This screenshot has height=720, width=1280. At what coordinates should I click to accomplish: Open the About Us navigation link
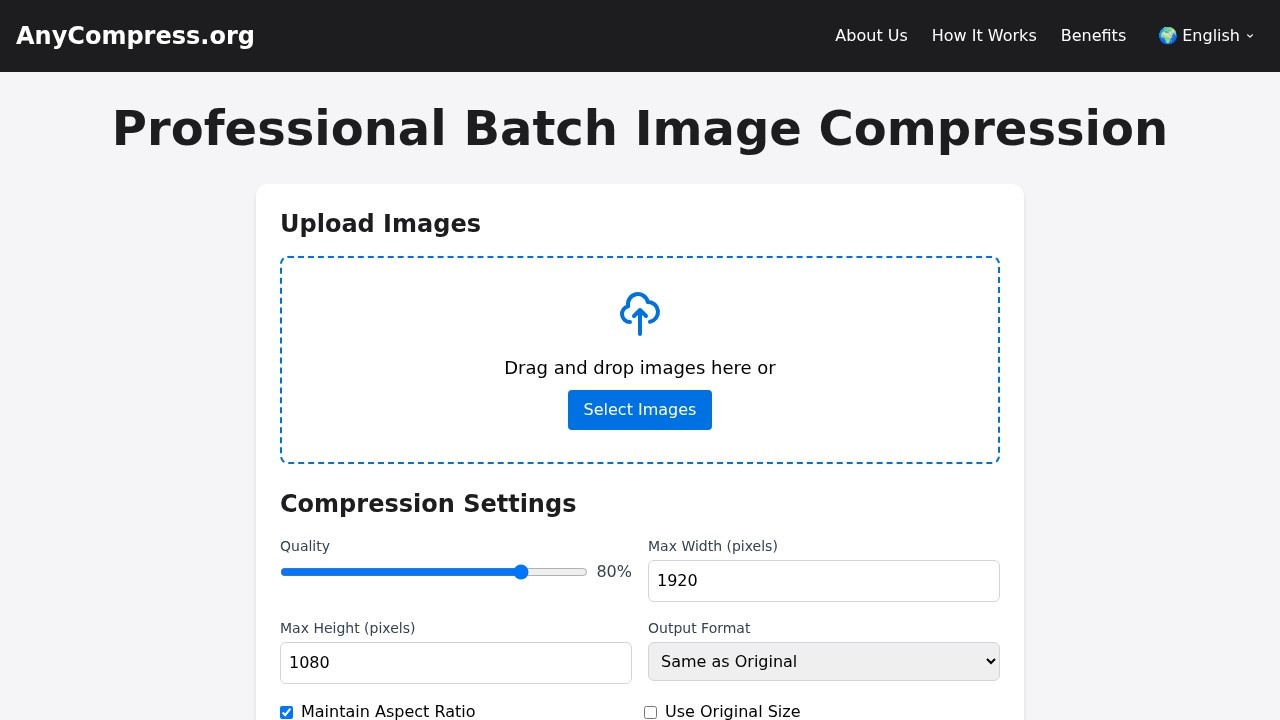point(871,36)
